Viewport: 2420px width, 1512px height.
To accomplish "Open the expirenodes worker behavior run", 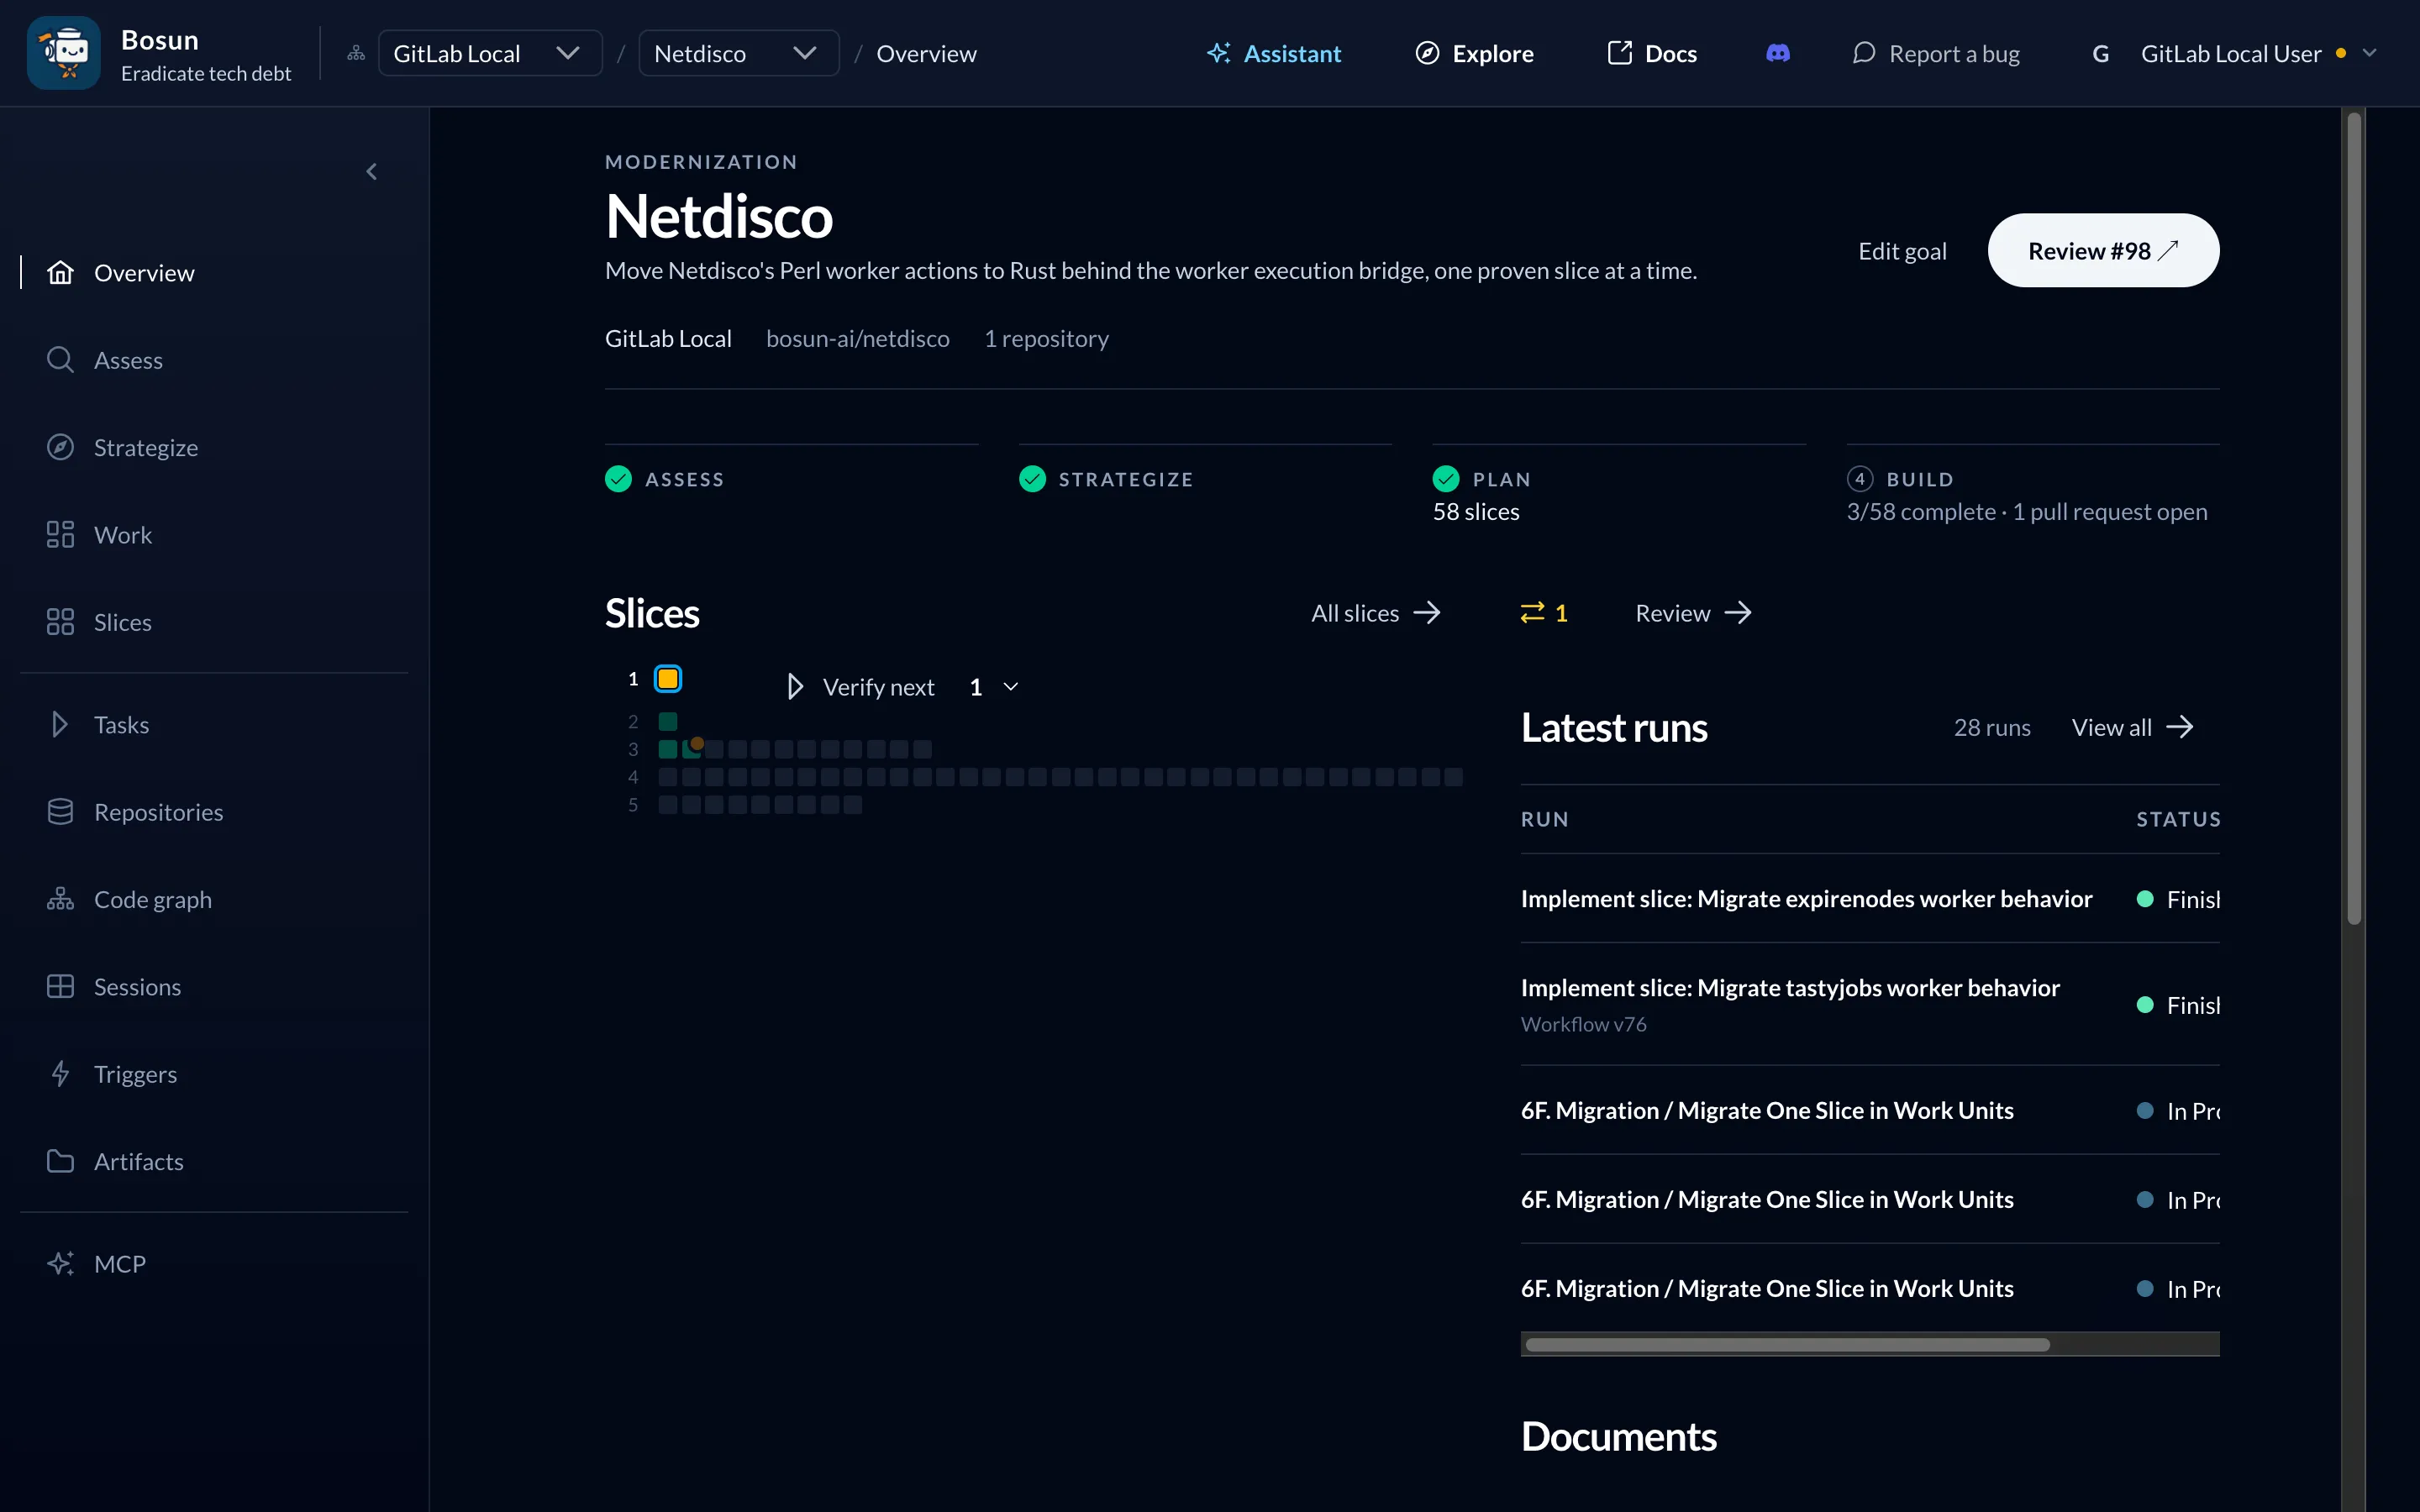I will (1806, 899).
